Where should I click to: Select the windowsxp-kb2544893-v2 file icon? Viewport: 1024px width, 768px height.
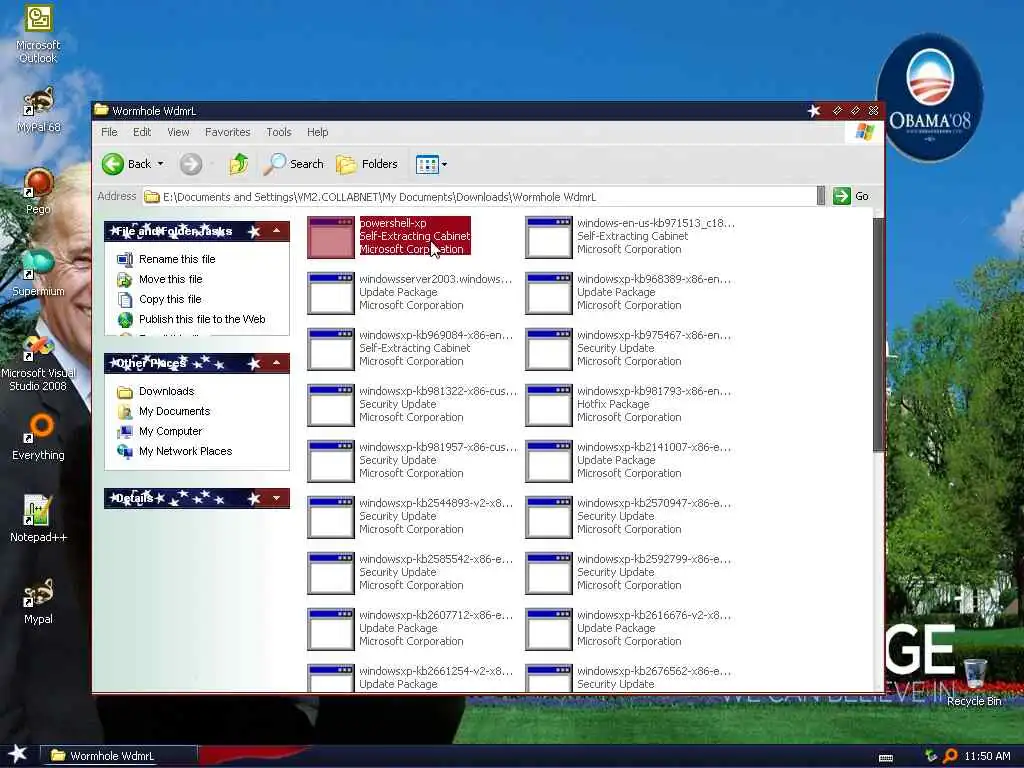pyautogui.click(x=331, y=518)
